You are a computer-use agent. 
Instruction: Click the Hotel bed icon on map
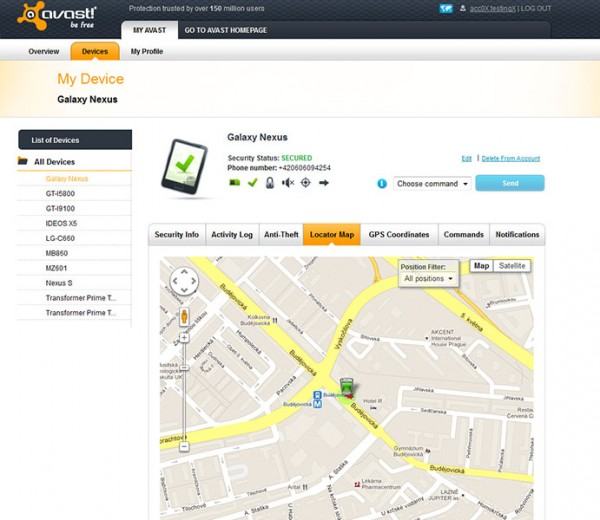373,408
